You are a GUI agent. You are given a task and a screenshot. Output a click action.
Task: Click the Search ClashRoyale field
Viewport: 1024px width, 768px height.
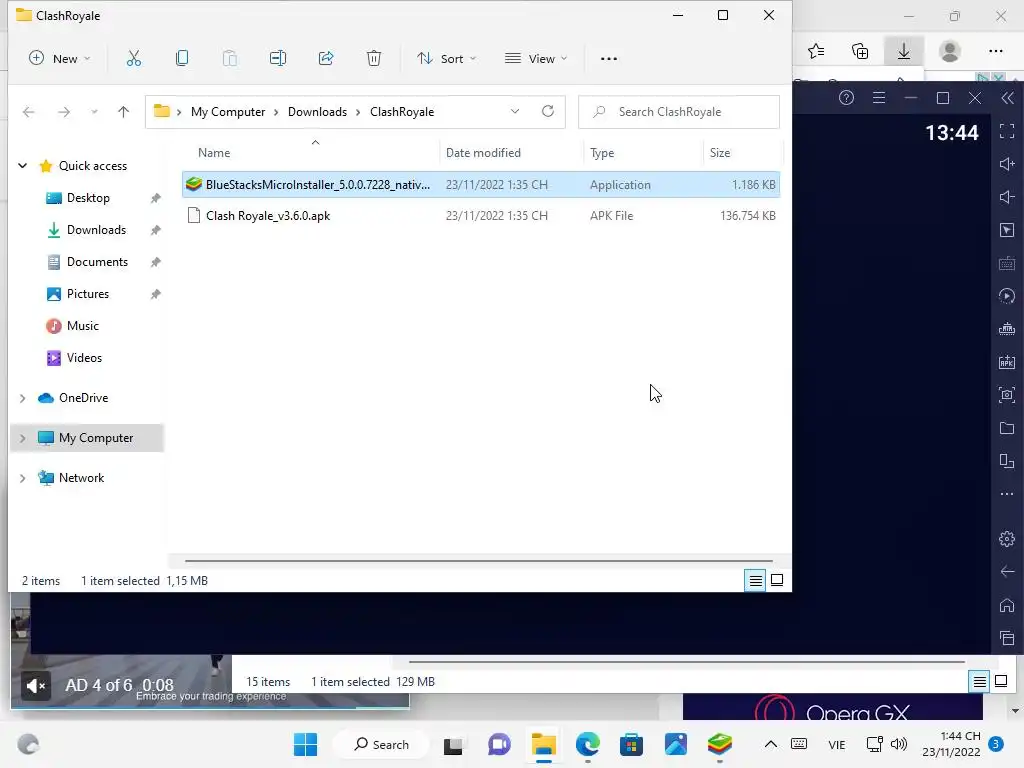click(x=679, y=112)
